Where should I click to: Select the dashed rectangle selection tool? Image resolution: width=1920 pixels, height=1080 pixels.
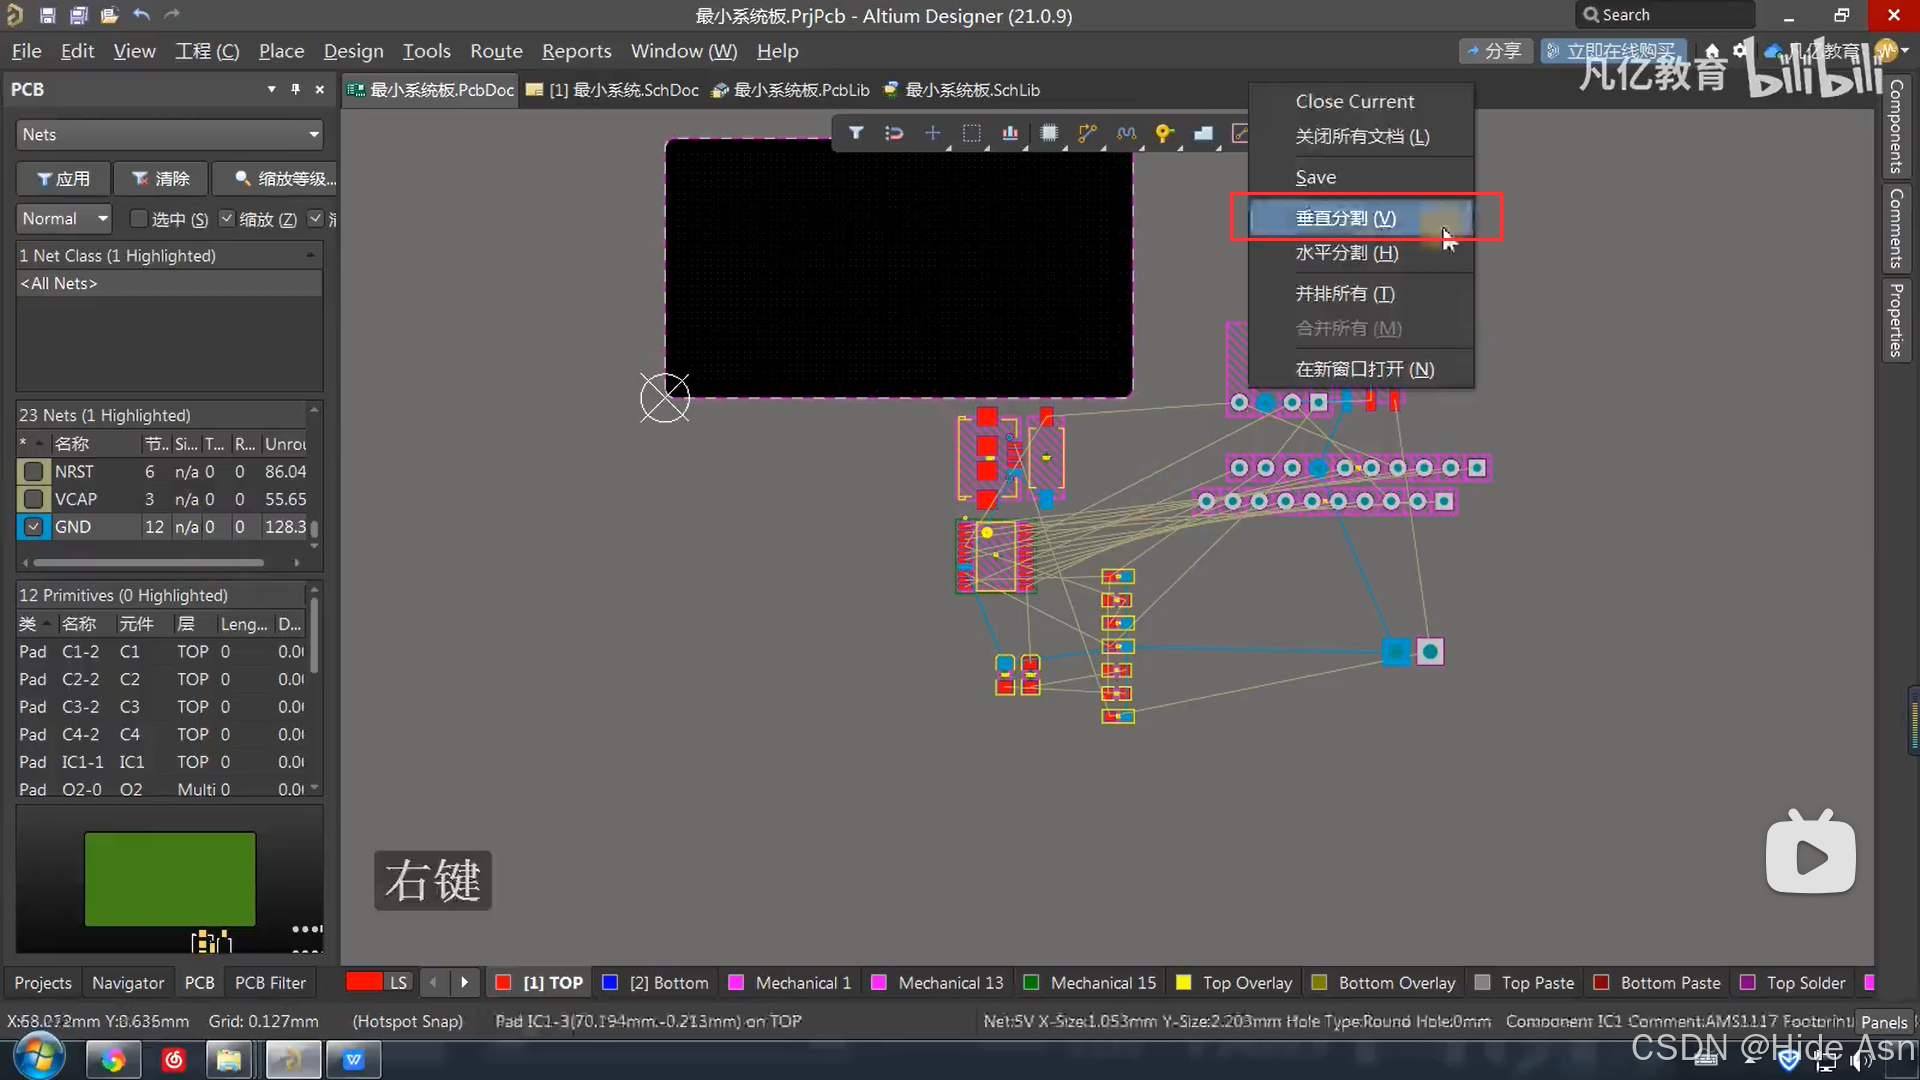pos(971,133)
